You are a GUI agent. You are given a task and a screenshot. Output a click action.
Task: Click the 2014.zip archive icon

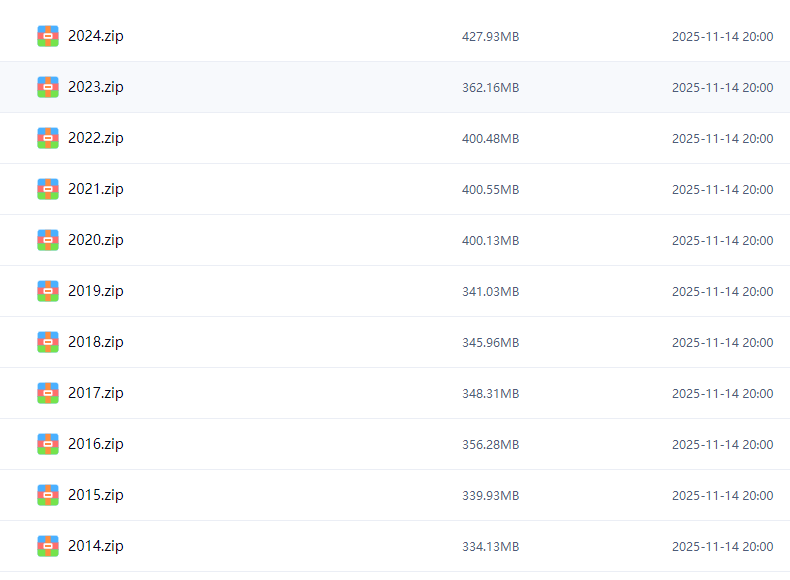[48, 546]
